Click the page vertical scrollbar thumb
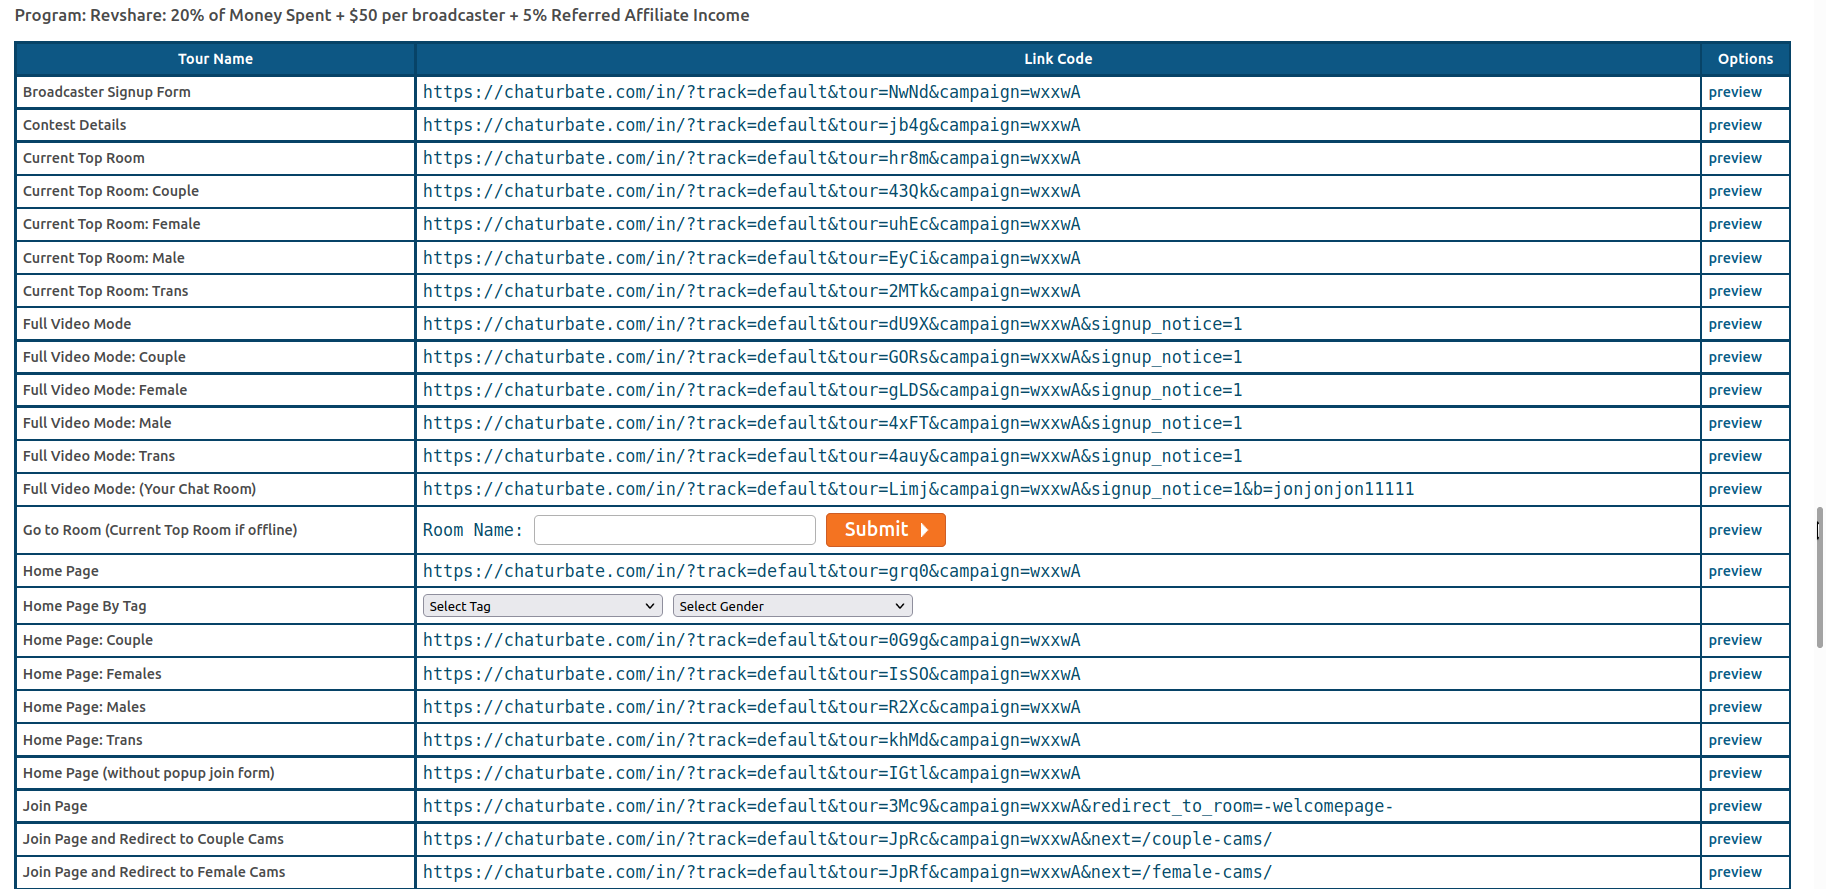 coord(1819,577)
